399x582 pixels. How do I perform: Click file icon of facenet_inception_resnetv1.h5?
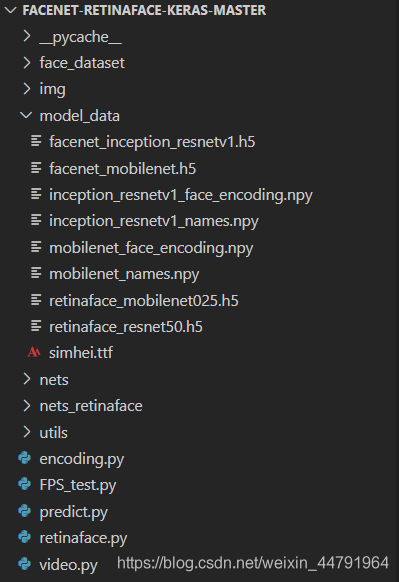[36, 141]
